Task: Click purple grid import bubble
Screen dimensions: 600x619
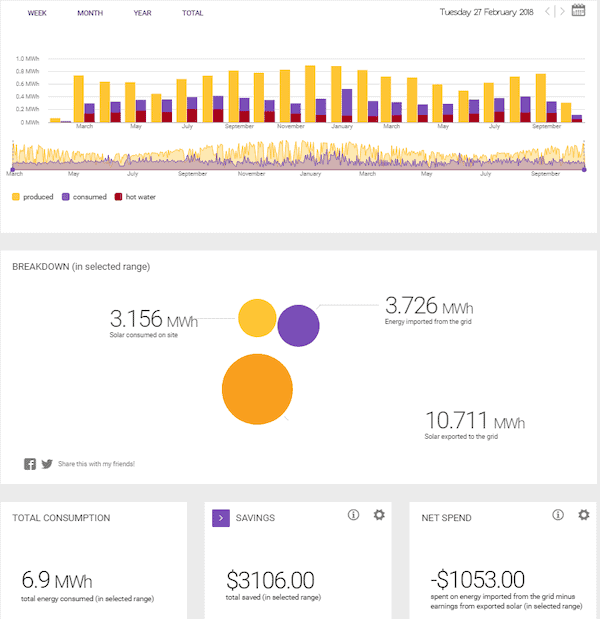Action: tap(298, 326)
